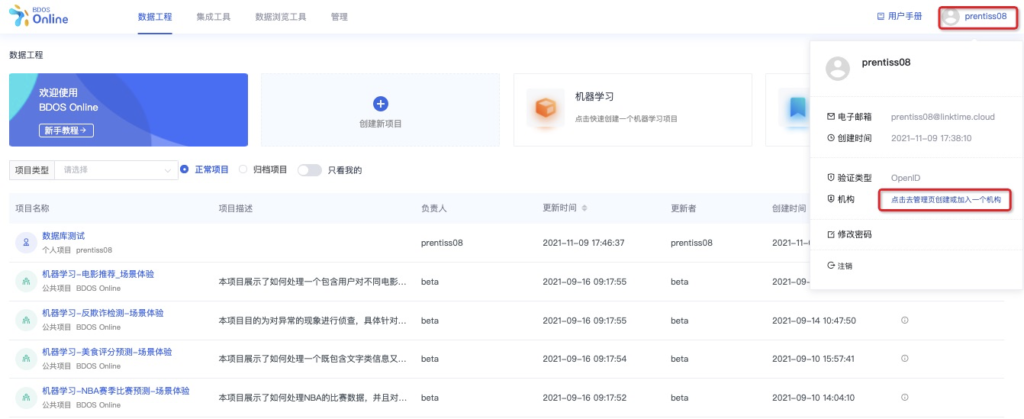Click the blue bookmark card icon
Image resolution: width=1024 pixels, height=419 pixels.
click(x=797, y=108)
